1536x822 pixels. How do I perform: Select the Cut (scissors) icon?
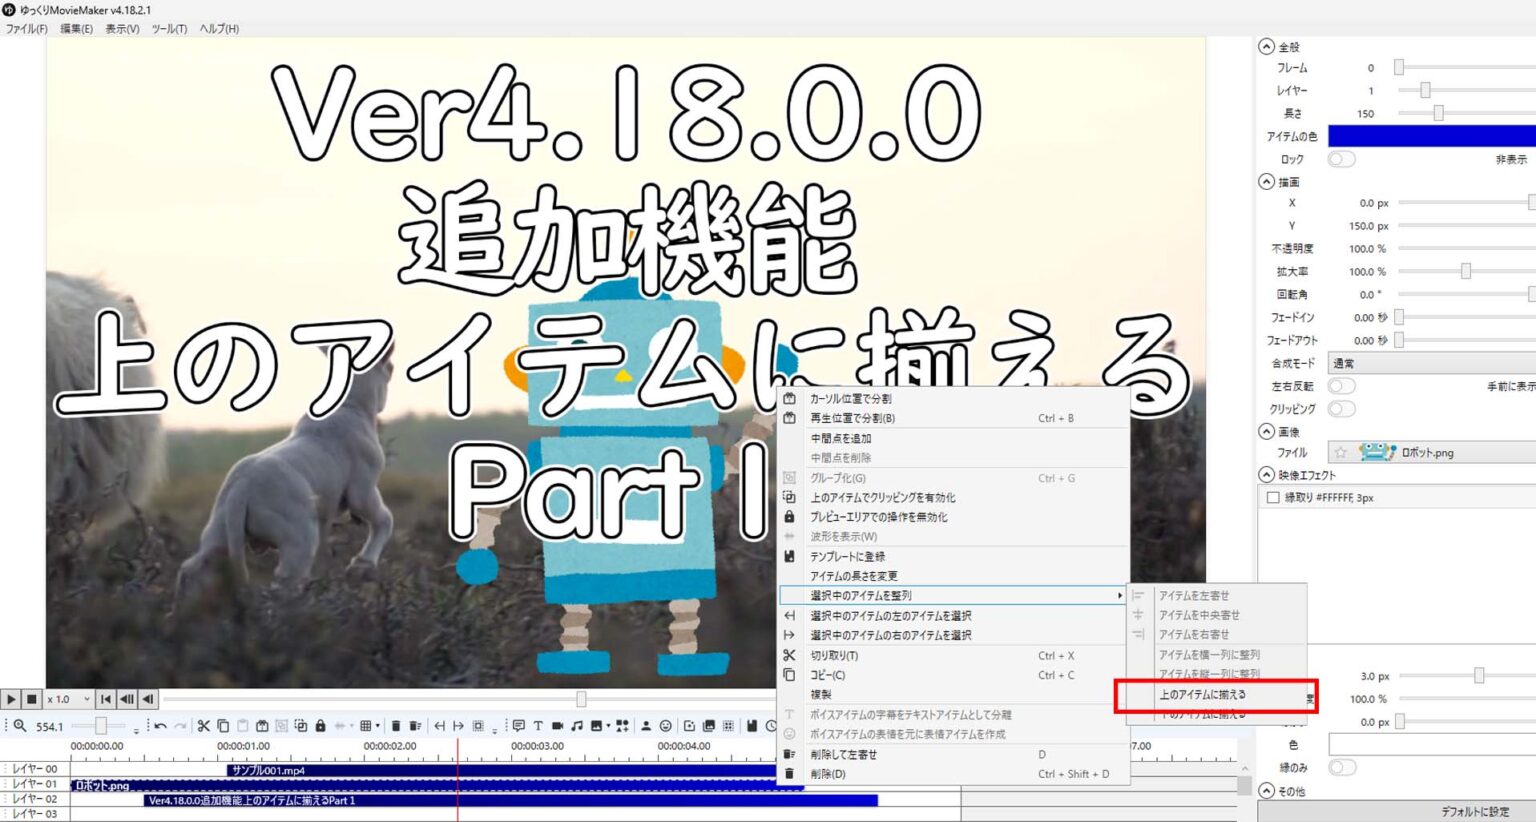pyautogui.click(x=203, y=725)
